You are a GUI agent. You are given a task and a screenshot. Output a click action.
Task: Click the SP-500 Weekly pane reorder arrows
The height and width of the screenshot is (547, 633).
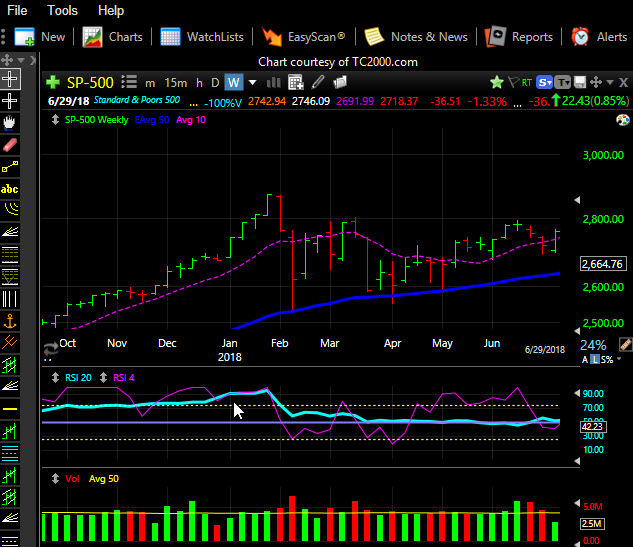[x=55, y=120]
